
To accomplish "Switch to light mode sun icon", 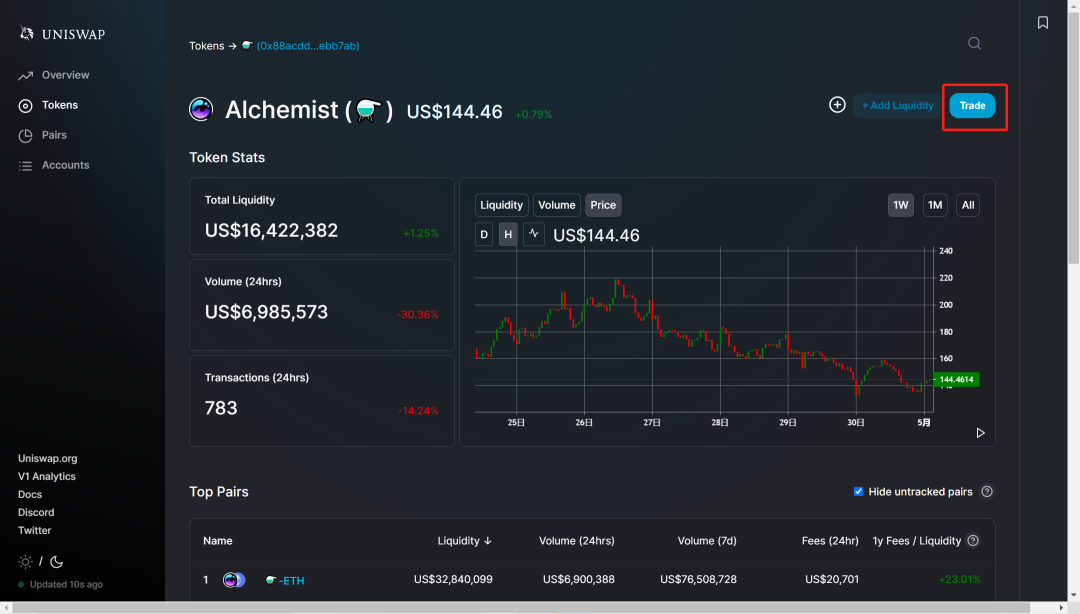I will coord(25,562).
